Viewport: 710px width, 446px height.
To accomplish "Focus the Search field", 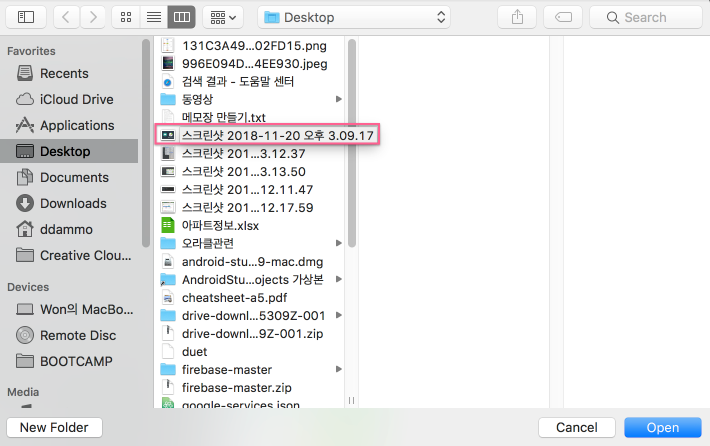I will coord(646,17).
